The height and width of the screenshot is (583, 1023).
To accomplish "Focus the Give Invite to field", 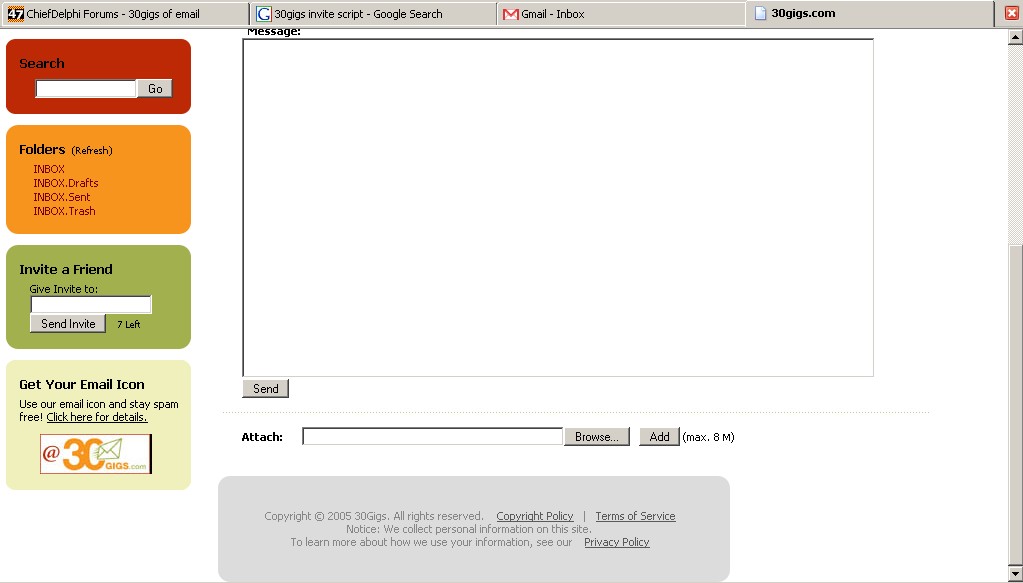I will pos(91,305).
